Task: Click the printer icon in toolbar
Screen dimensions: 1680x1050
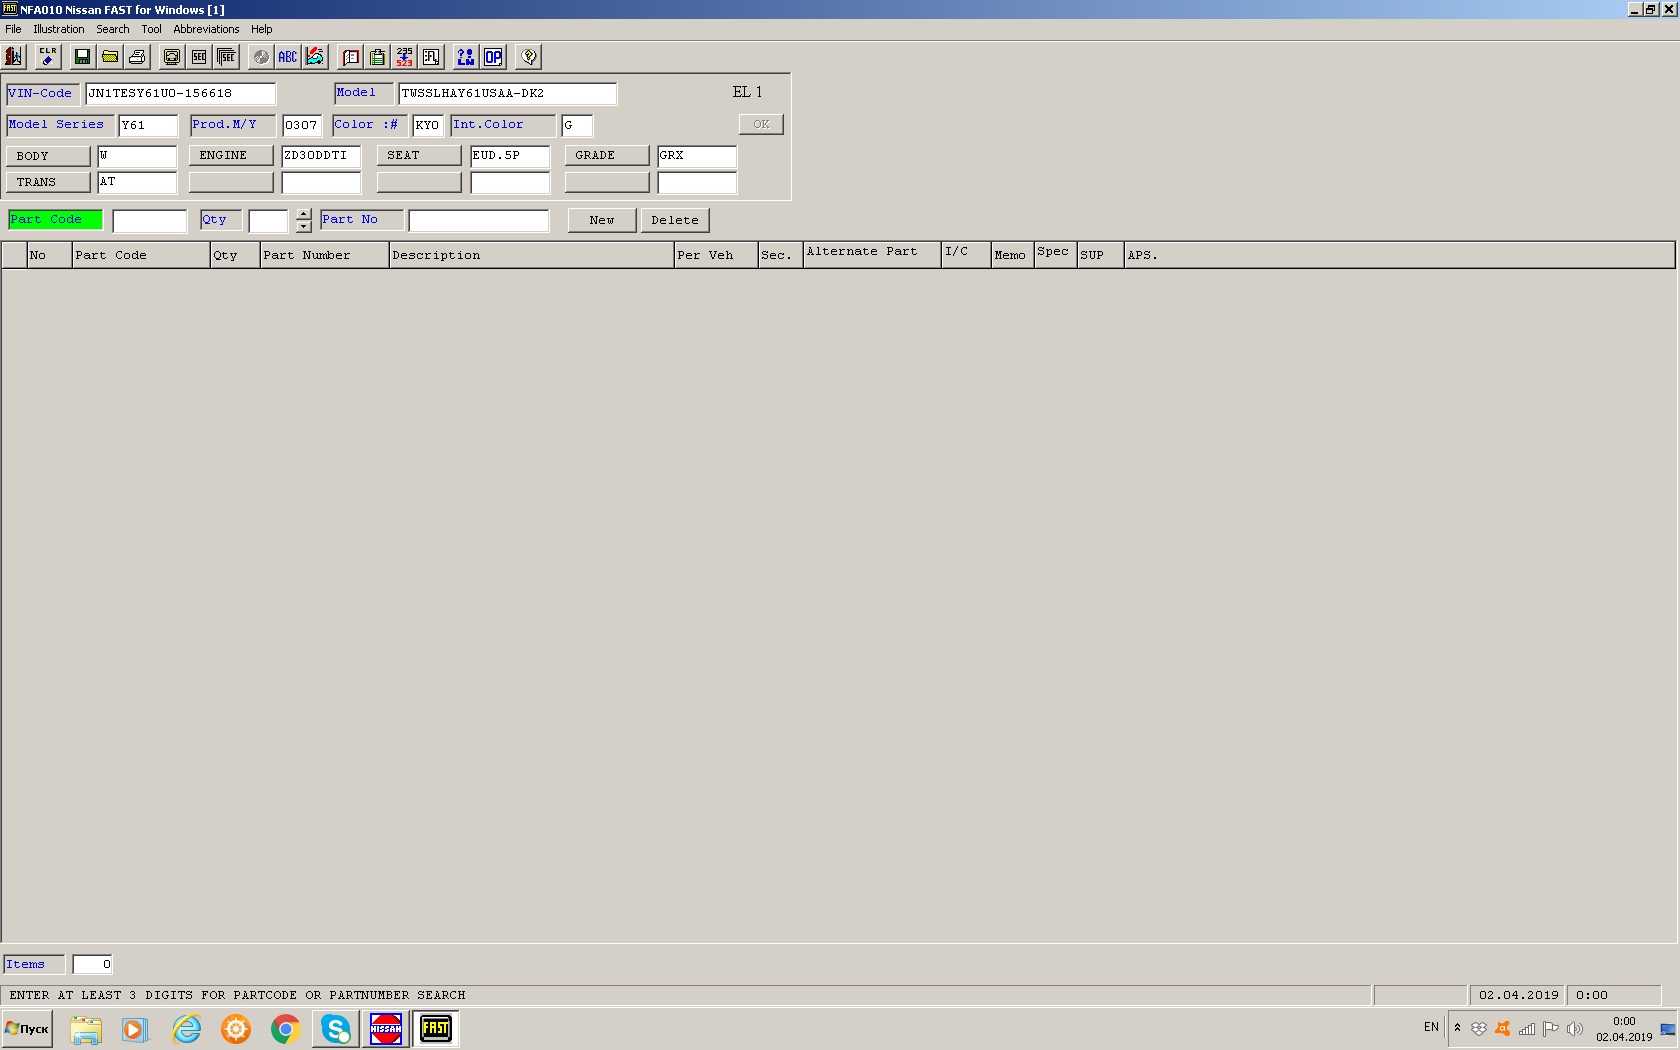Action: pyautogui.click(x=137, y=57)
